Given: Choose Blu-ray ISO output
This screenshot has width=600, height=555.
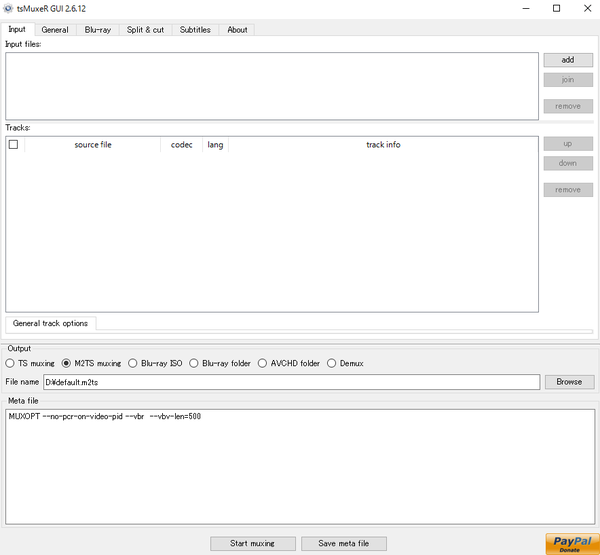Looking at the screenshot, I should coord(155,363).
